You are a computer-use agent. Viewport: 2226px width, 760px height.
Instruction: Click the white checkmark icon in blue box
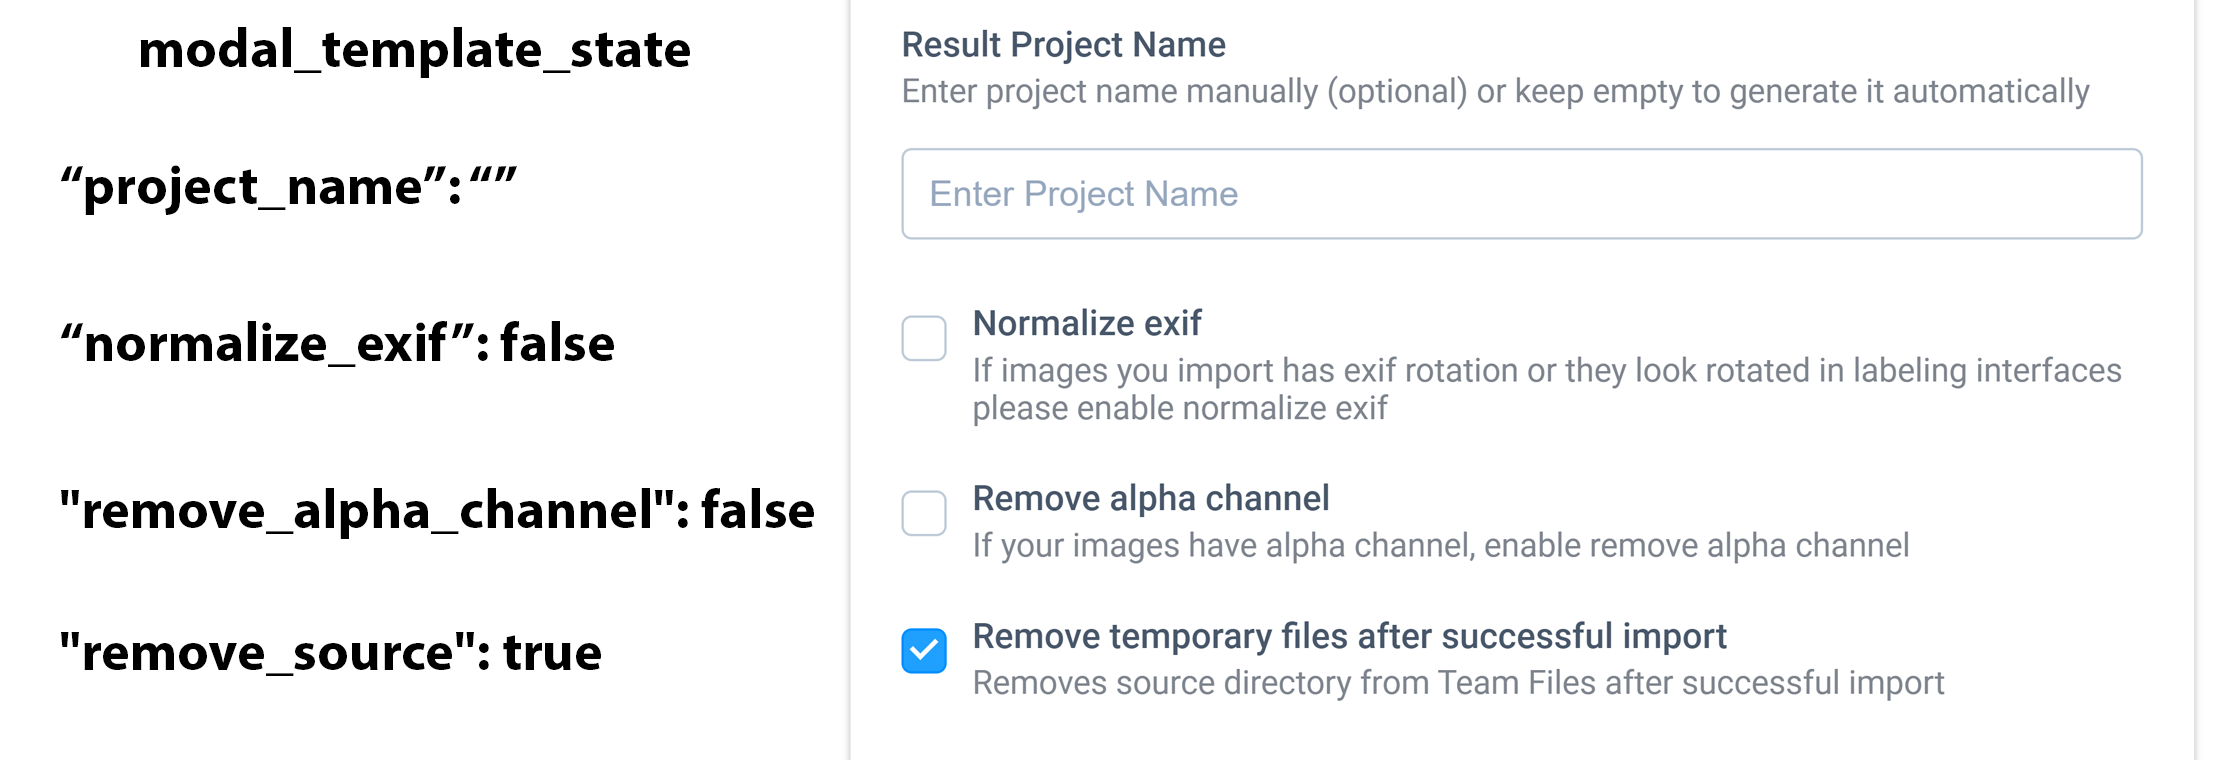click(924, 651)
